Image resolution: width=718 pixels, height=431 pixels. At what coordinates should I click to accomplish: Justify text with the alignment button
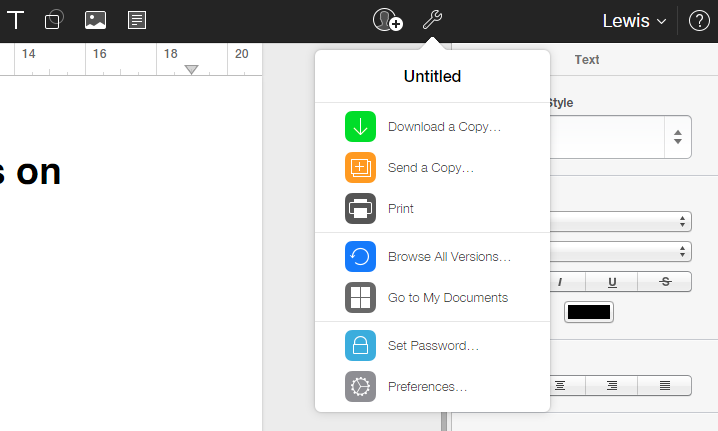[x=665, y=385]
